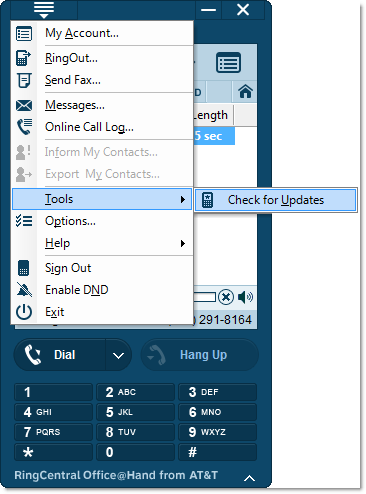Click the Check for Updates phone icon
Viewport: 366px width, 494px height.
pos(207,200)
